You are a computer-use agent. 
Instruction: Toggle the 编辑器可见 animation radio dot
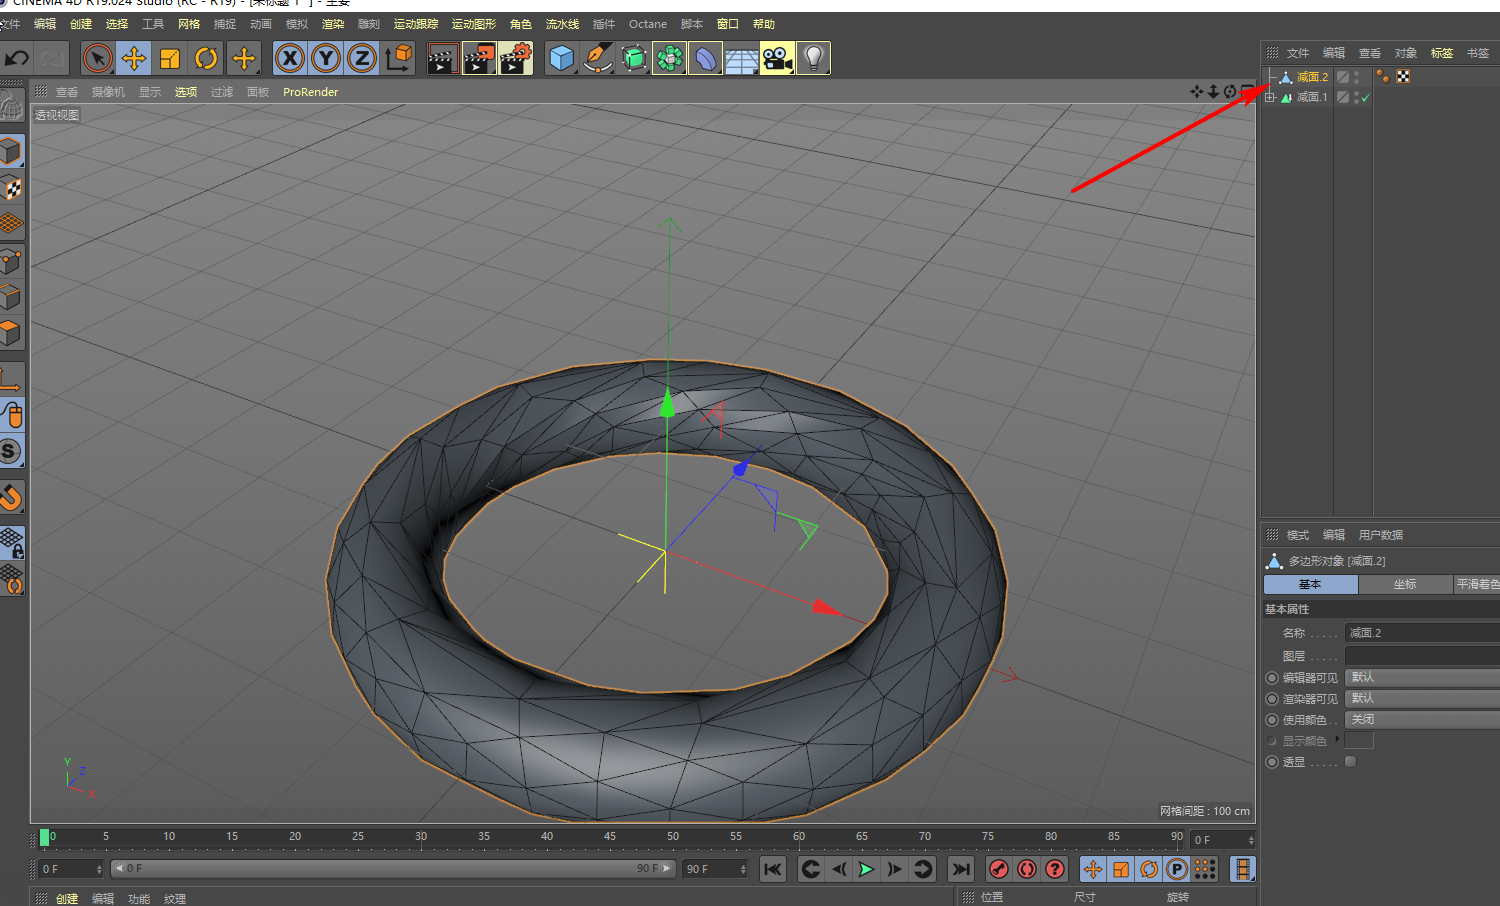point(1272,678)
